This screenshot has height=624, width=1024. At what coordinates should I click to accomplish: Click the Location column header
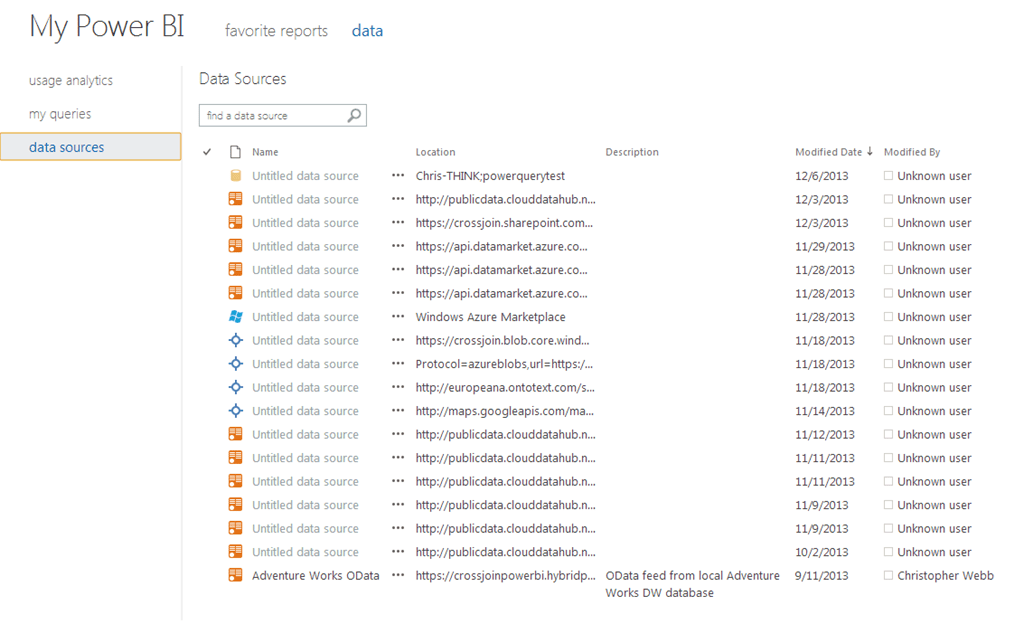pyautogui.click(x=435, y=152)
